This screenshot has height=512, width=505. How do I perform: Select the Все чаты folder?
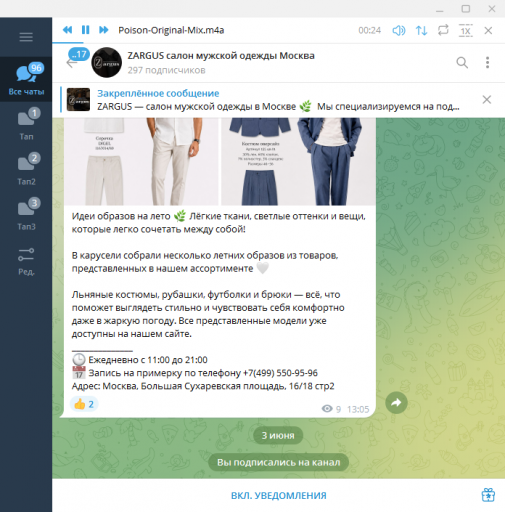[x=26, y=79]
